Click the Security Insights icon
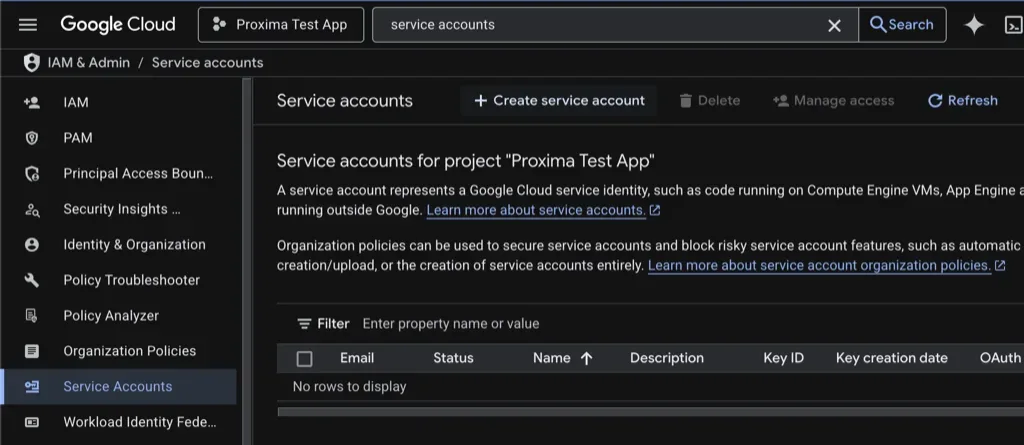Viewport: 1024px width, 445px height. [31, 210]
